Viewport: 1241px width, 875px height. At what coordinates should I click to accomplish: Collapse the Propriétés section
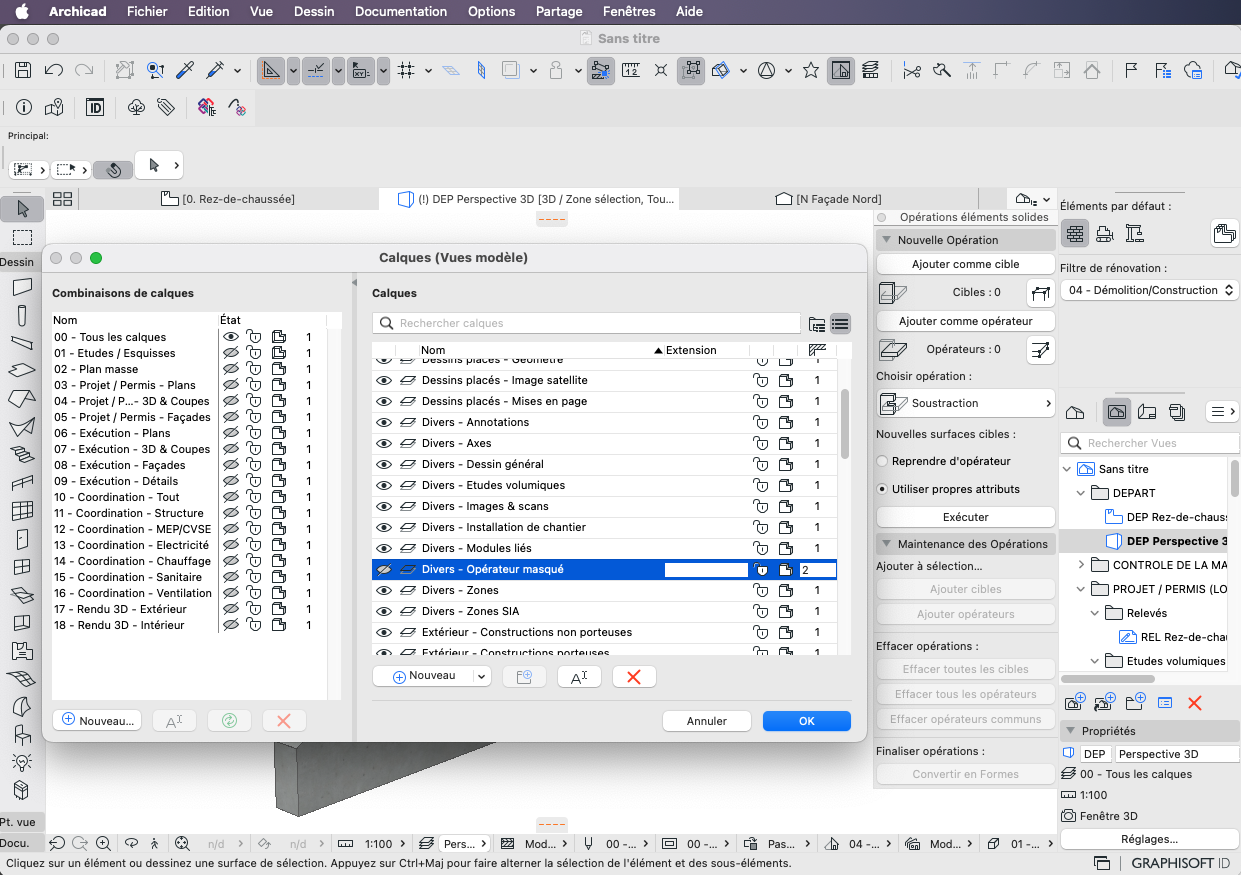tap(1070, 731)
